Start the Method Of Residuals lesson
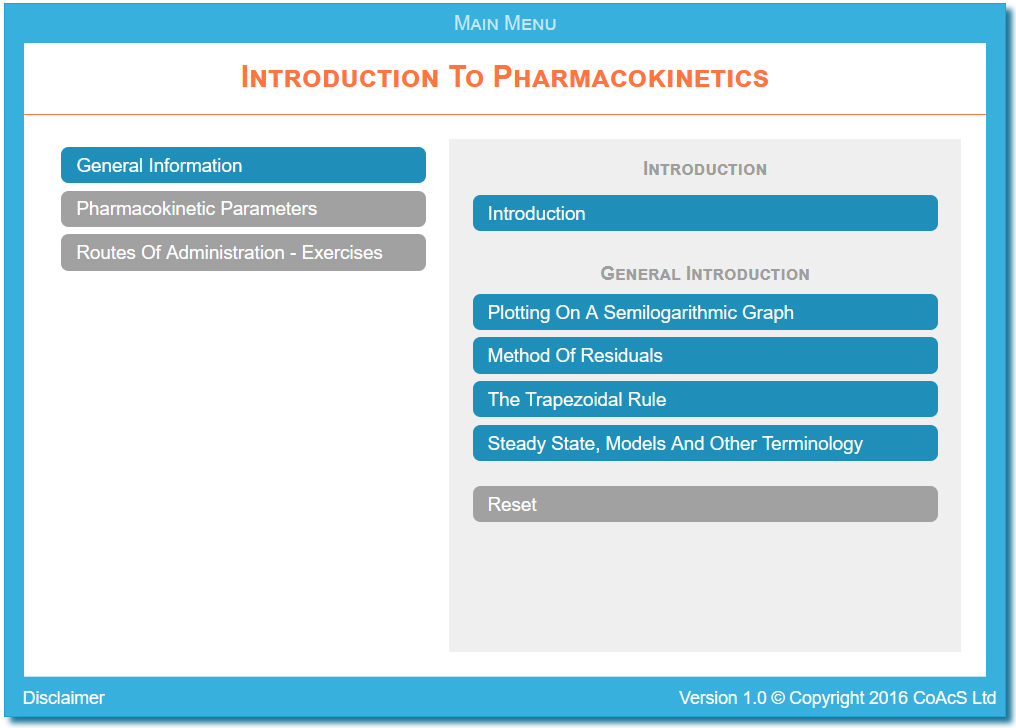 tap(705, 356)
